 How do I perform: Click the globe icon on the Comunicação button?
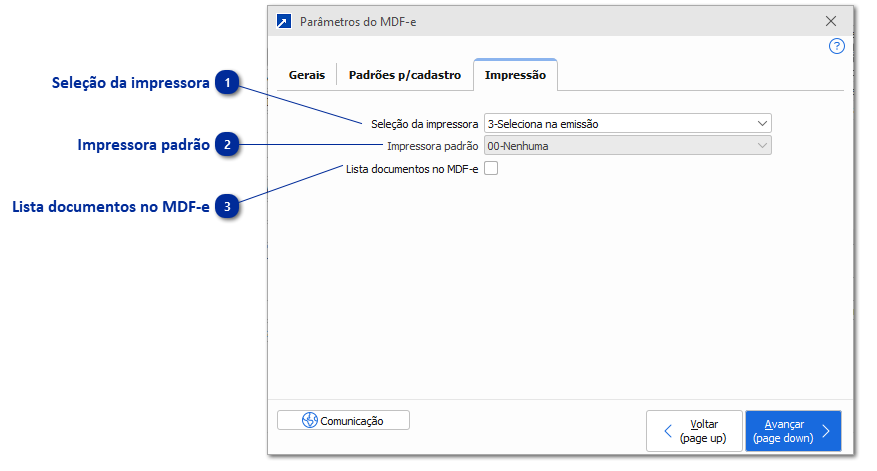tap(310, 421)
